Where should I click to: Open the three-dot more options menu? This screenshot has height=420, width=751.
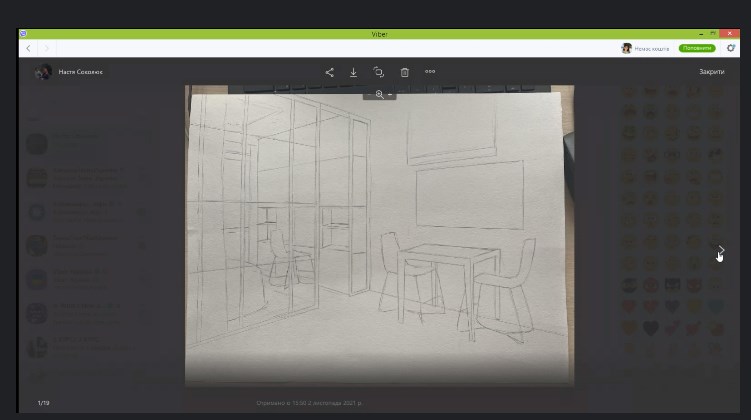(430, 71)
